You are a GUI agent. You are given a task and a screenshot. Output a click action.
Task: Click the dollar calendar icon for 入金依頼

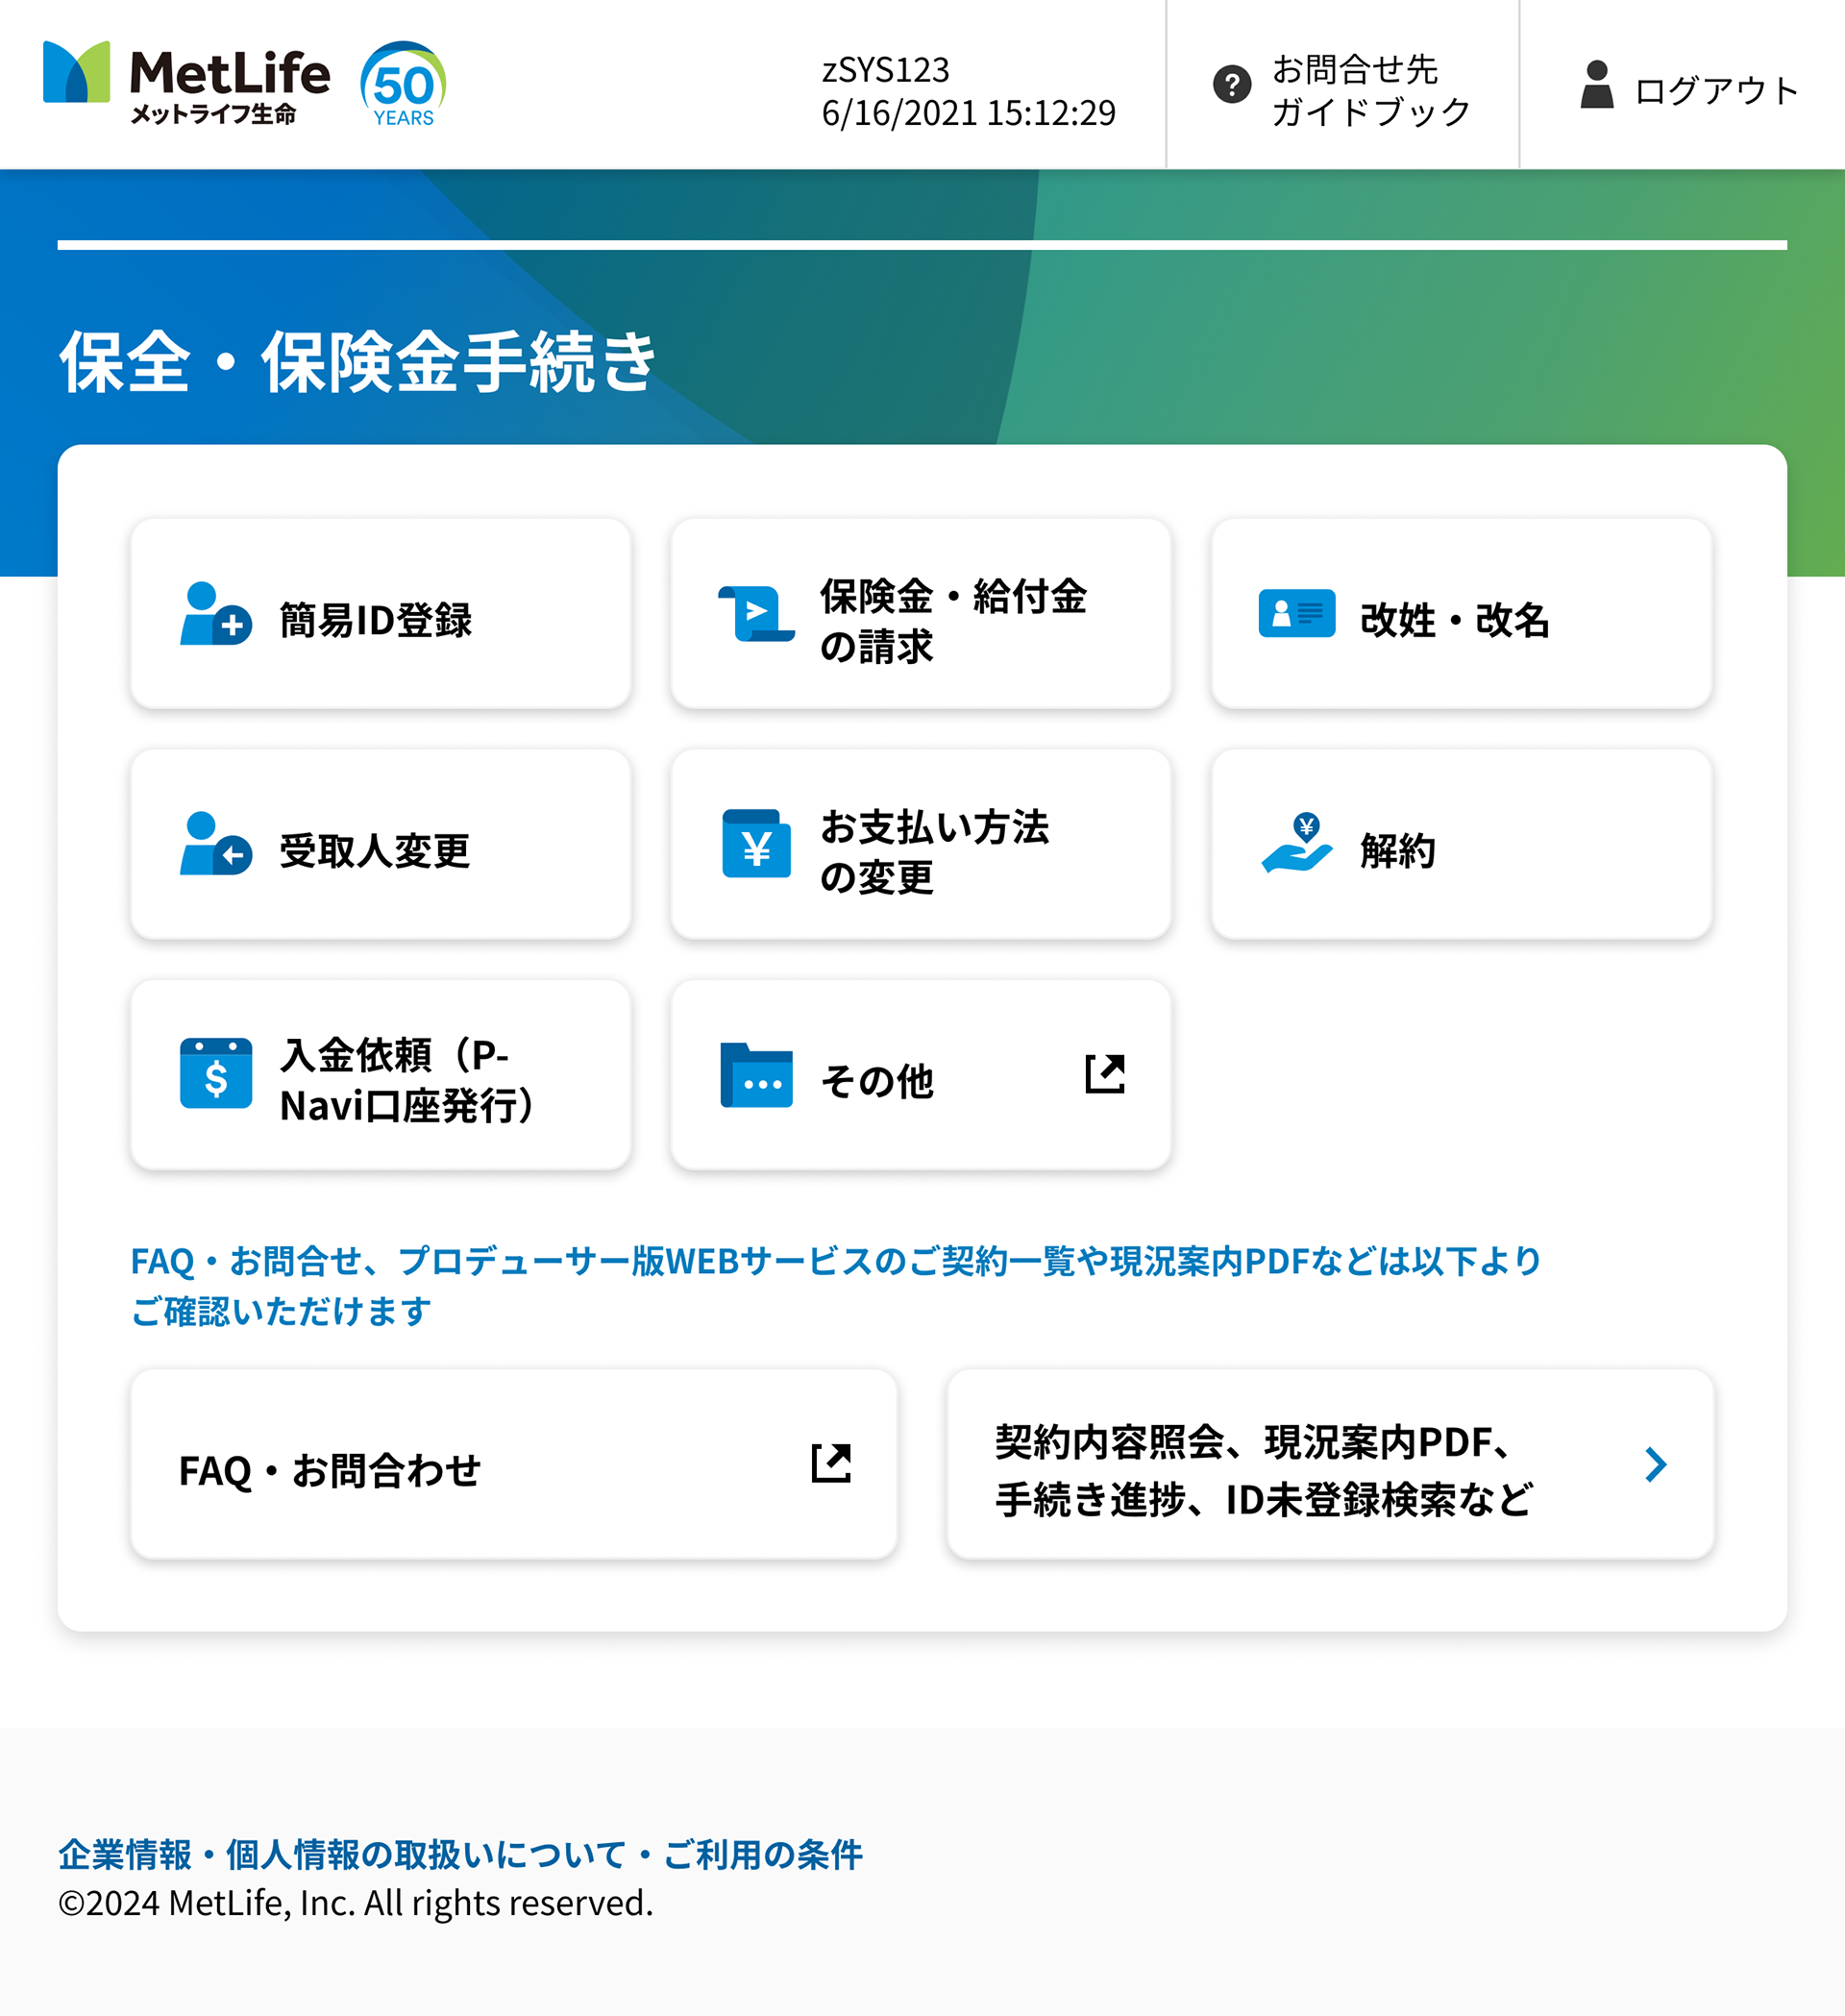[x=215, y=1074]
